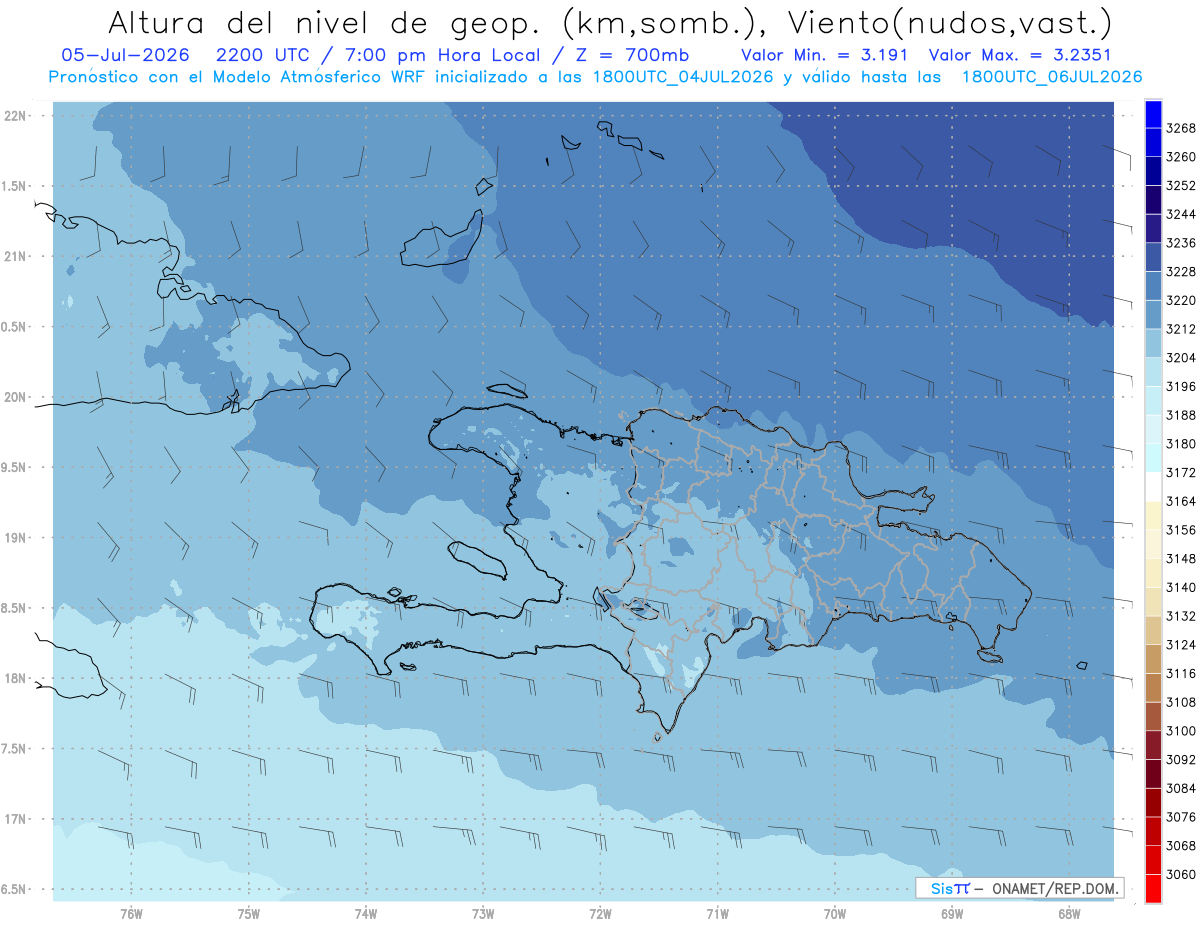Click the colorbar value 3212

(1181, 329)
